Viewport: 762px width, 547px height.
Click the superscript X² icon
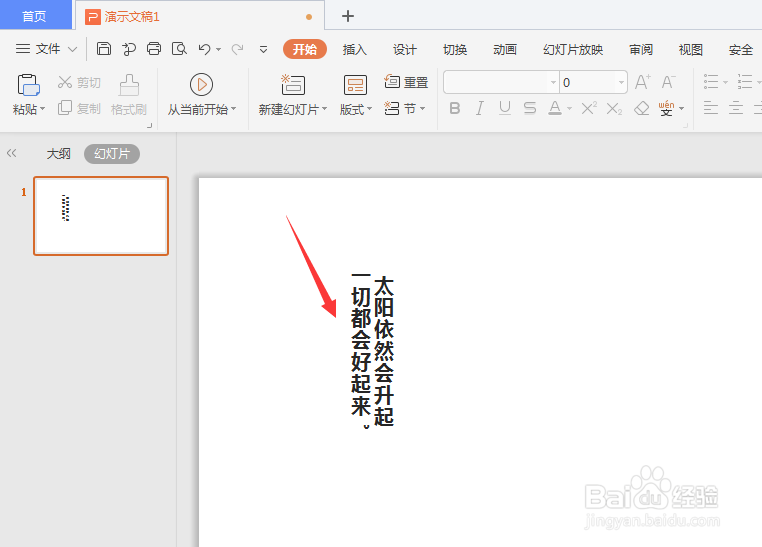pyautogui.click(x=589, y=108)
